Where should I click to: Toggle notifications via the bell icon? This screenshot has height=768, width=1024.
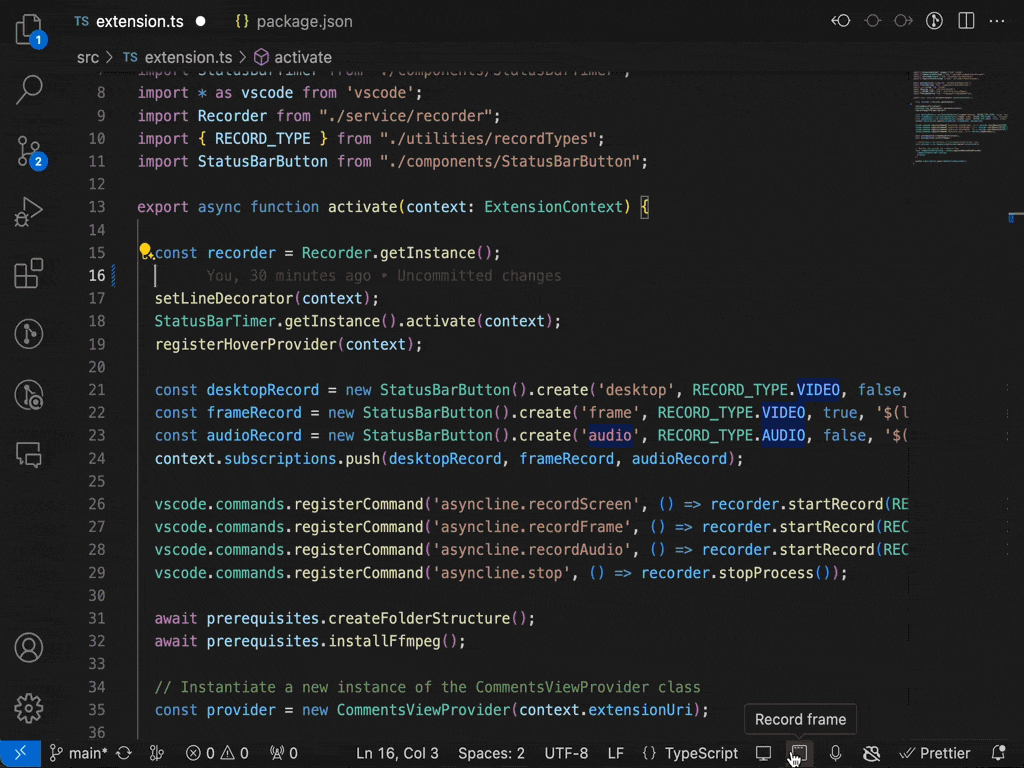tap(997, 753)
